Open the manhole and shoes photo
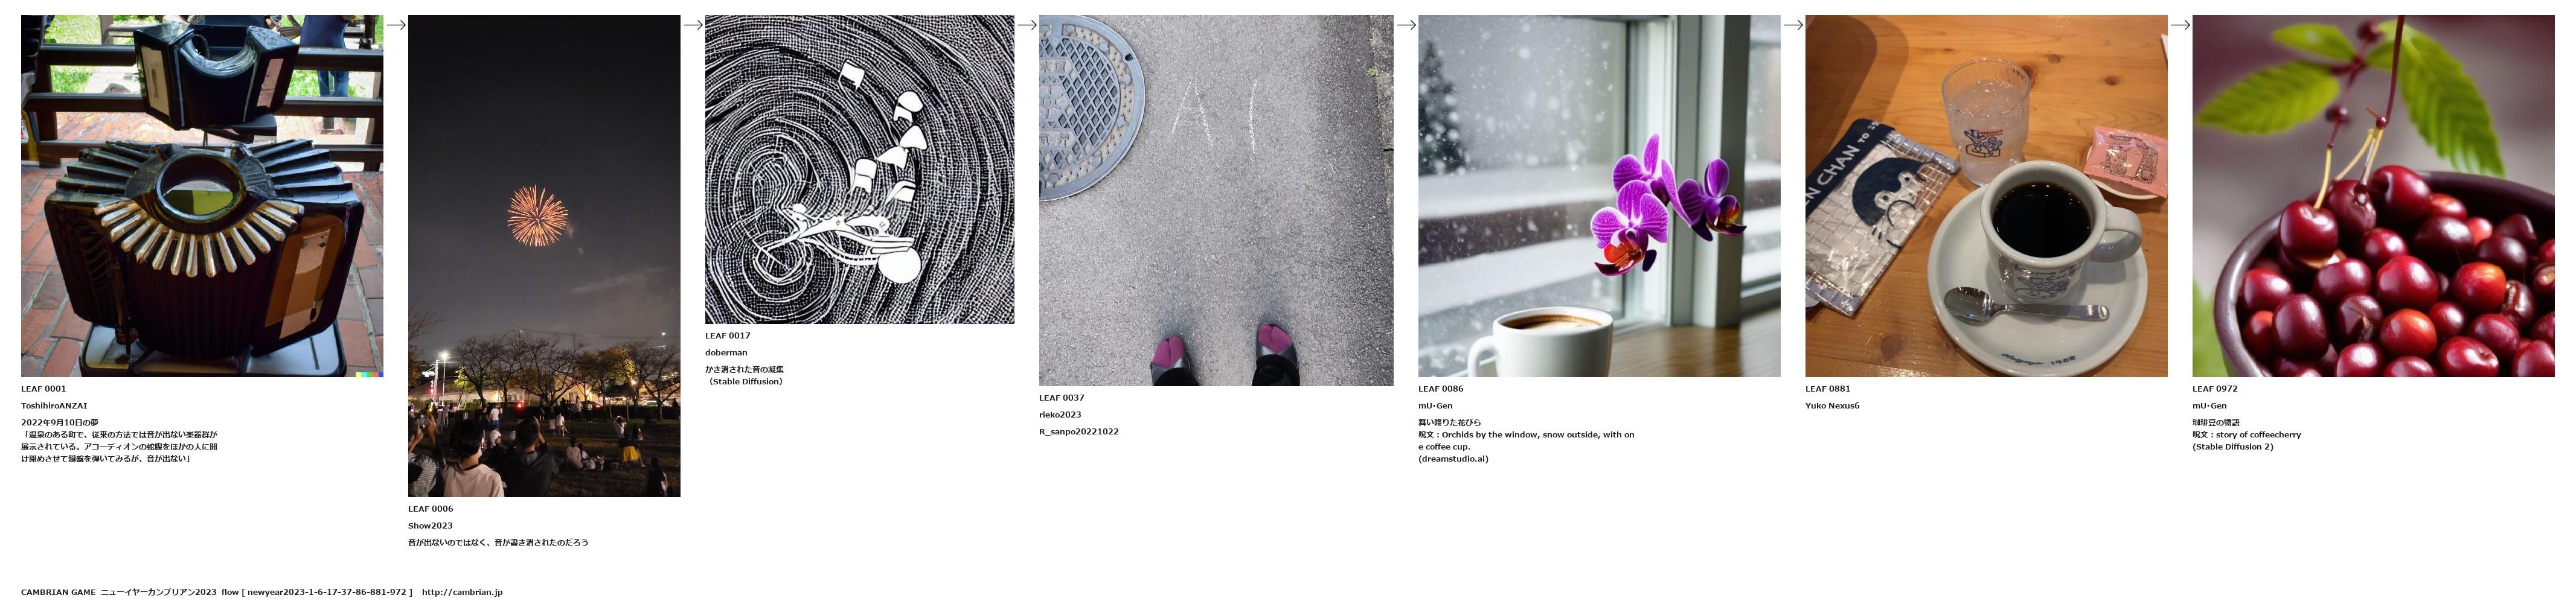This screenshot has width=2576, height=607. 1216,200
